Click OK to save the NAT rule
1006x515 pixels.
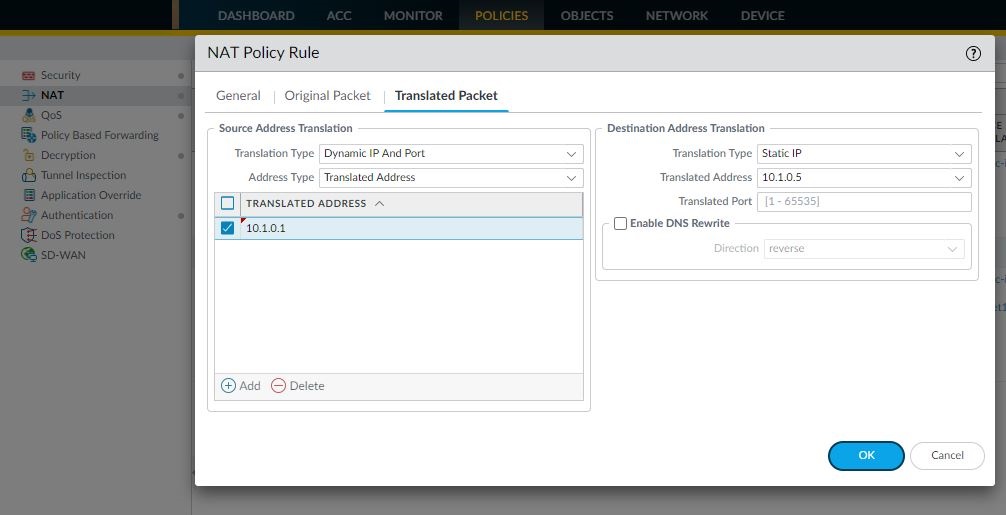click(866, 455)
